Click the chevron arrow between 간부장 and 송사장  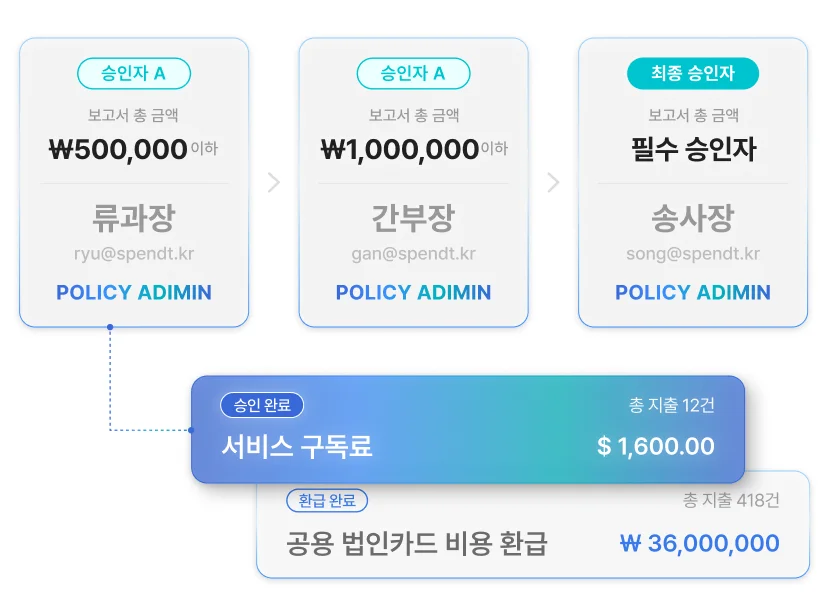pos(553,183)
